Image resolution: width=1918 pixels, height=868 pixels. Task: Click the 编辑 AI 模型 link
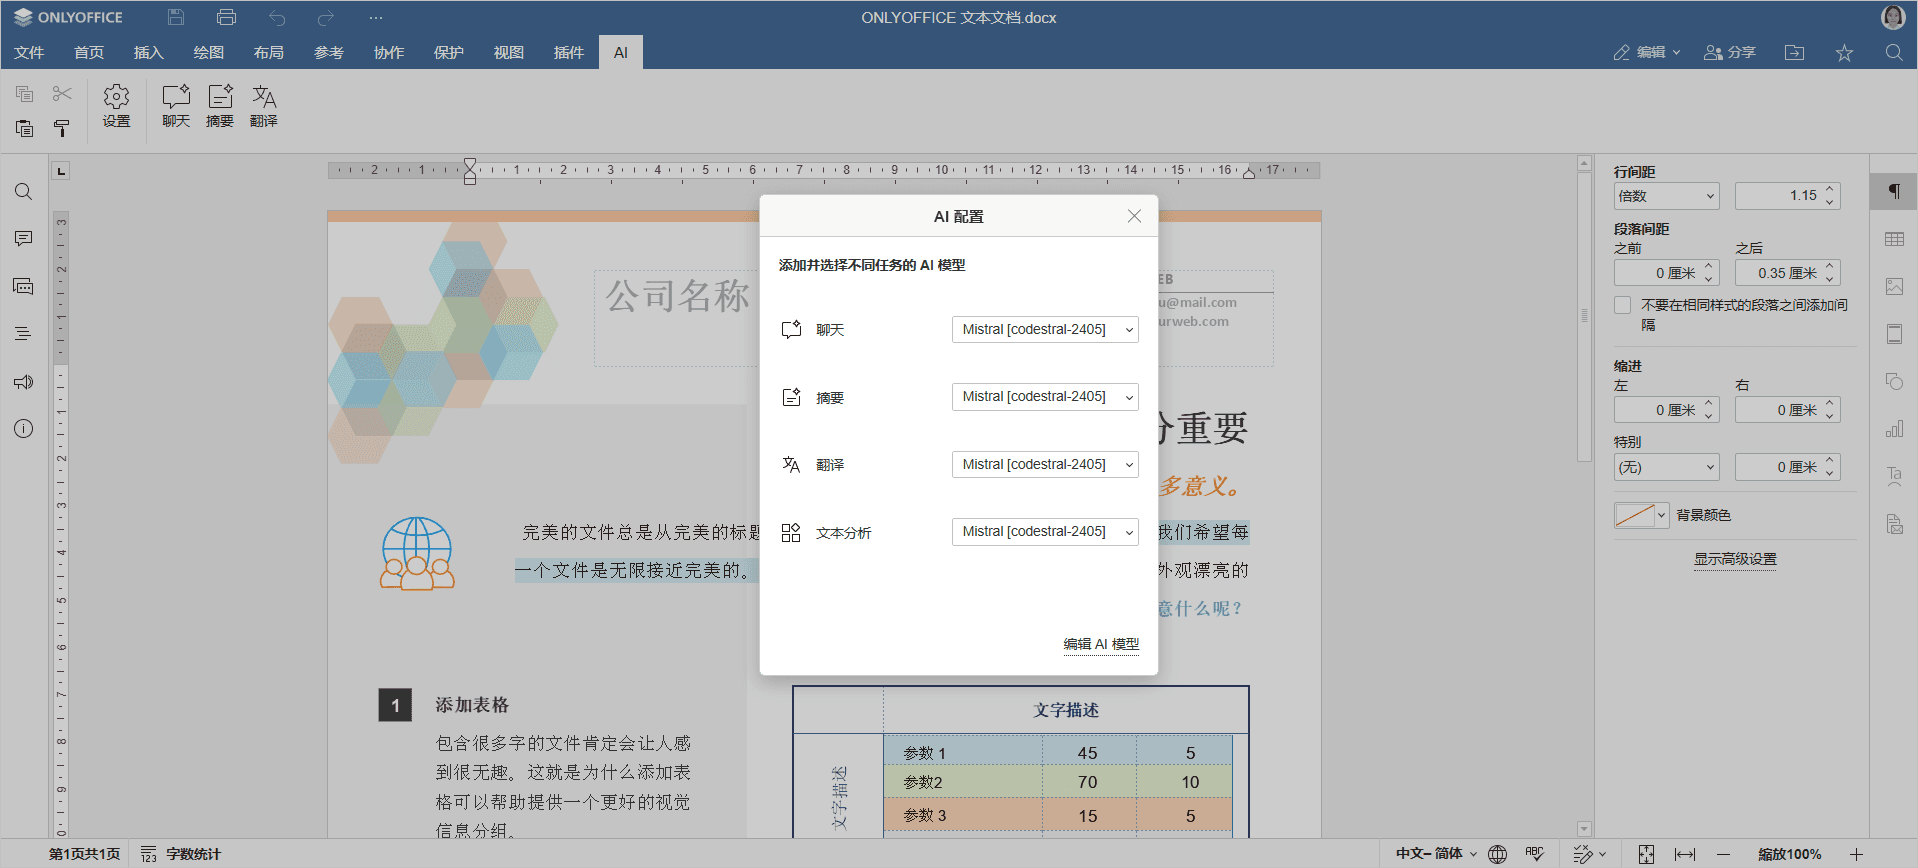point(1101,644)
